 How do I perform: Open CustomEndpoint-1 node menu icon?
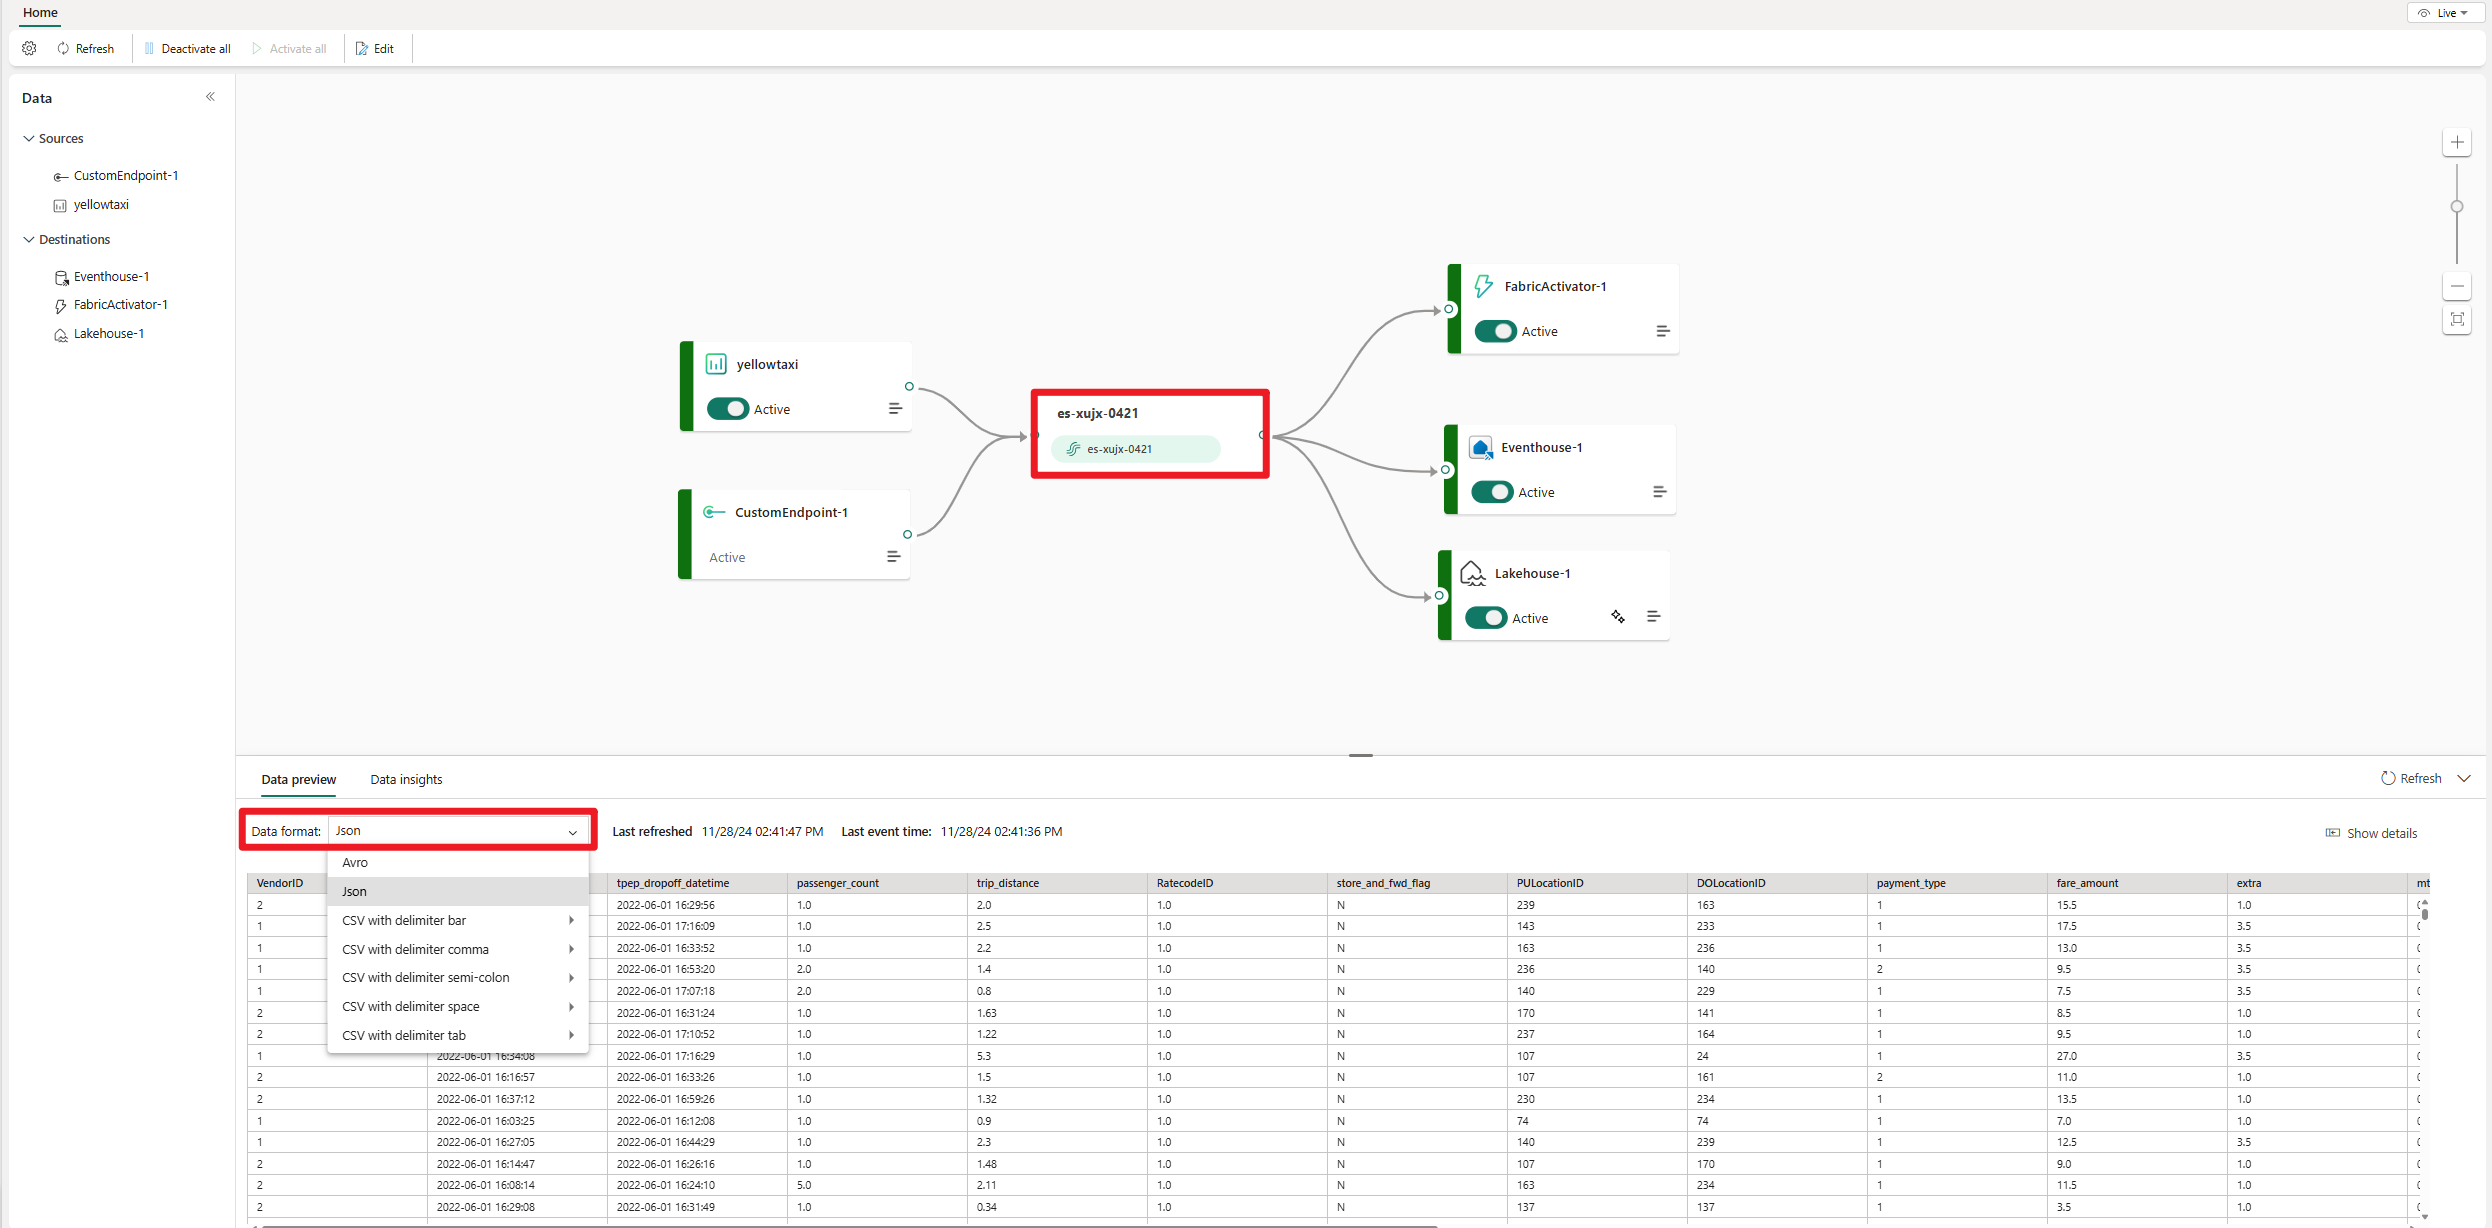point(893,556)
